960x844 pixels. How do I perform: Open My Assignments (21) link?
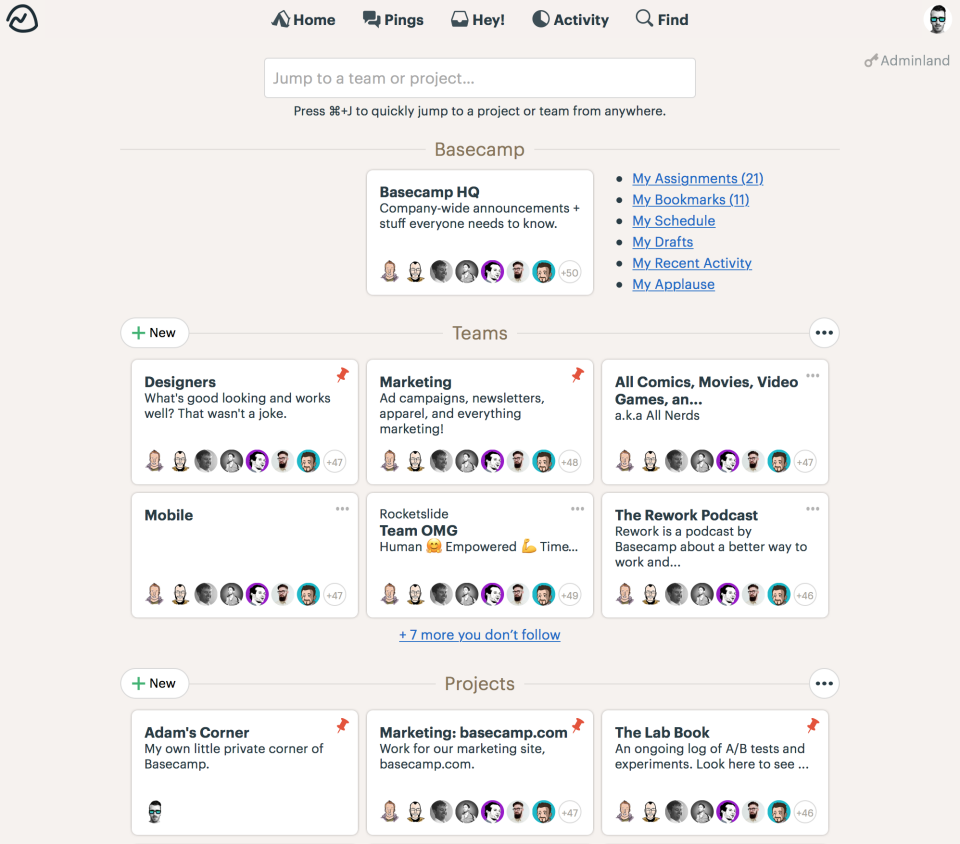click(x=697, y=179)
